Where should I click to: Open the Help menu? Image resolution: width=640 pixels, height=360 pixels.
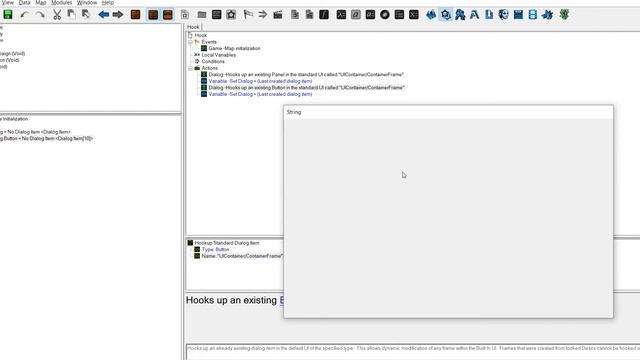(108, 2)
